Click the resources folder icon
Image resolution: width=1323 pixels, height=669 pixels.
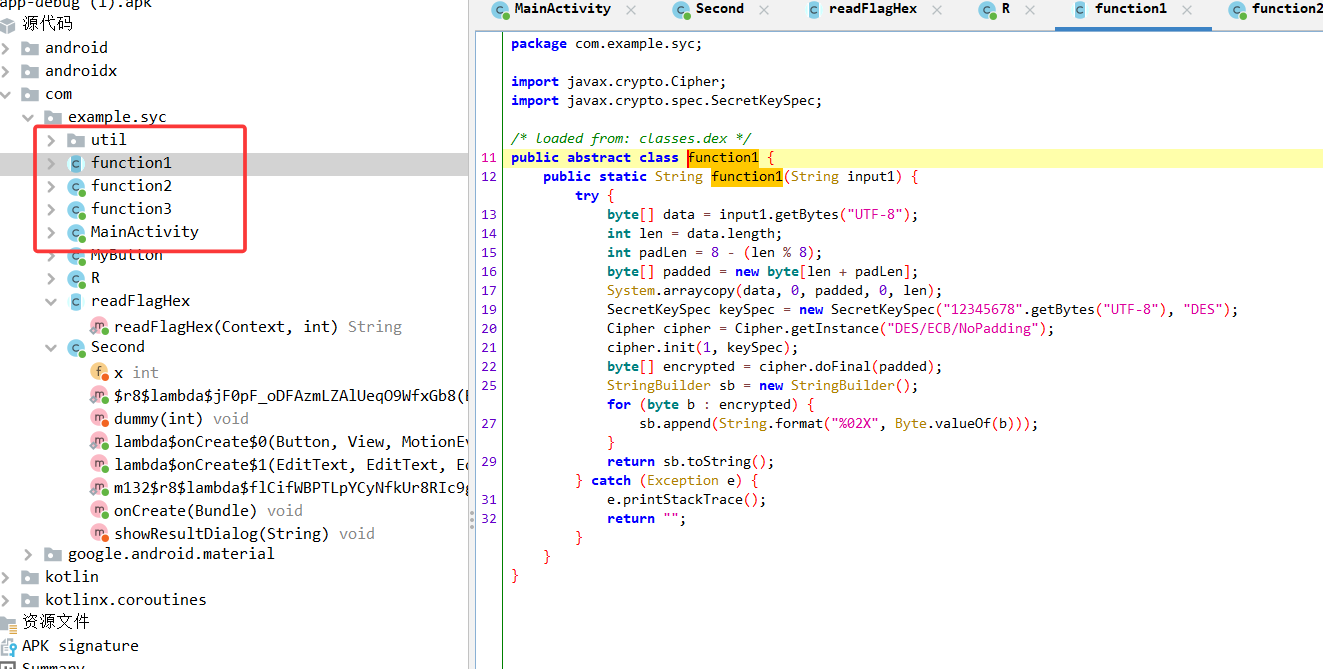pos(8,623)
